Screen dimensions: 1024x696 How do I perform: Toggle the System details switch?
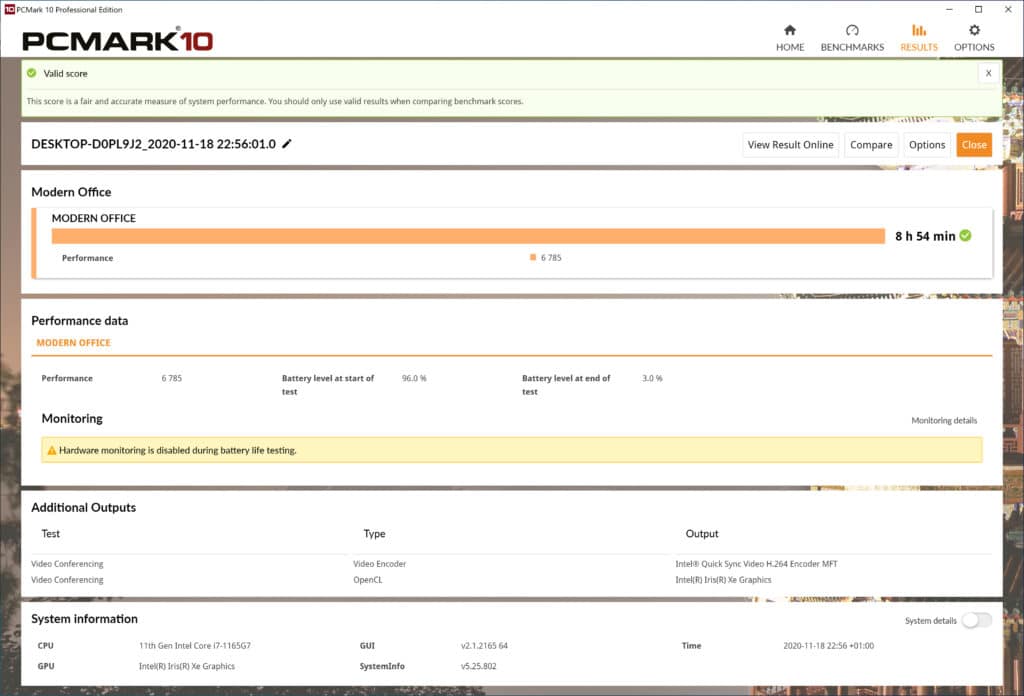pos(977,620)
